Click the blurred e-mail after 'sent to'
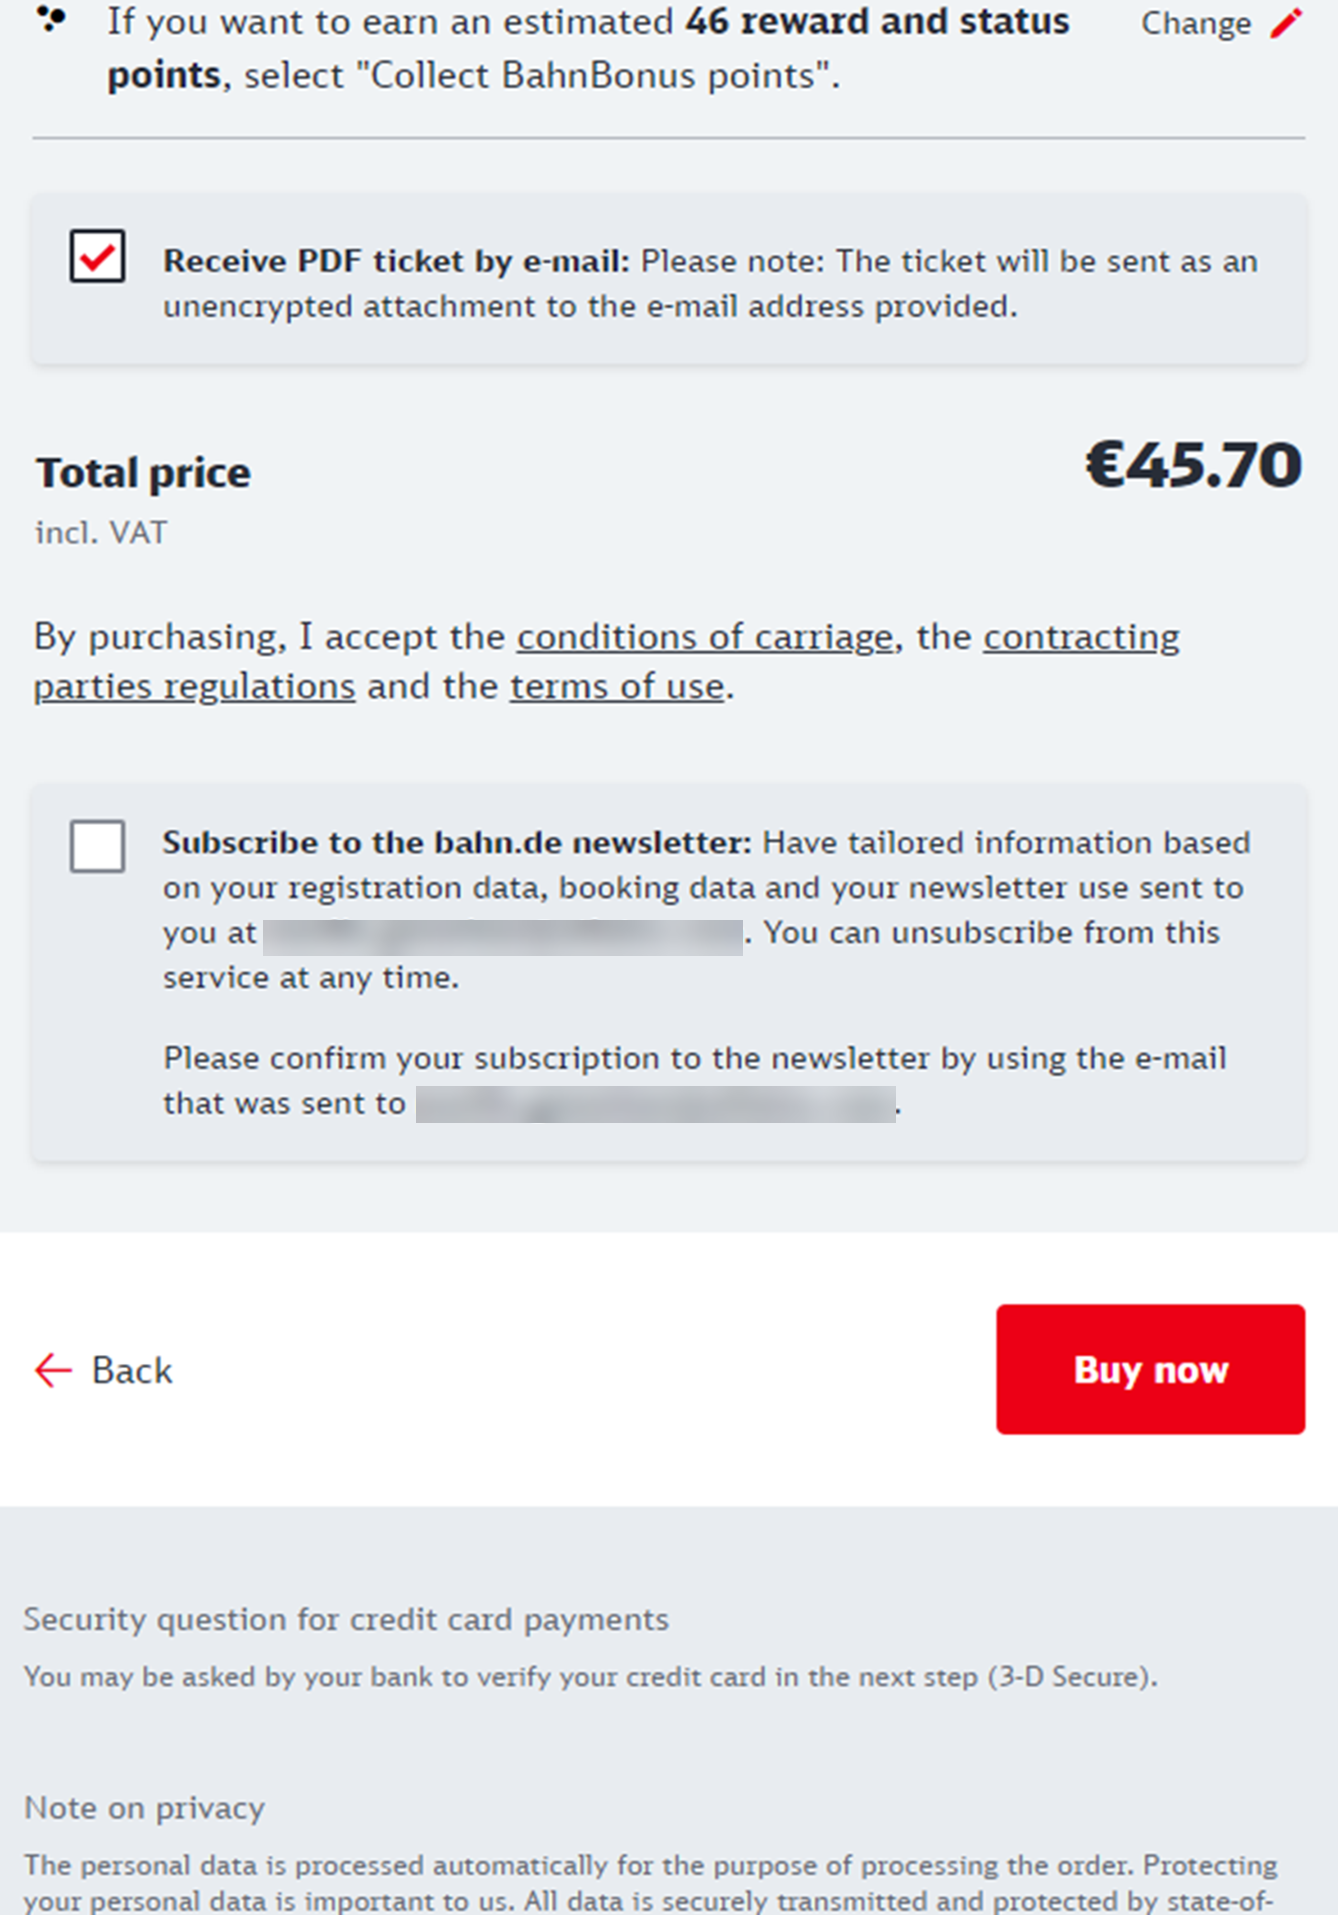This screenshot has height=1915, width=1338. [x=655, y=1104]
